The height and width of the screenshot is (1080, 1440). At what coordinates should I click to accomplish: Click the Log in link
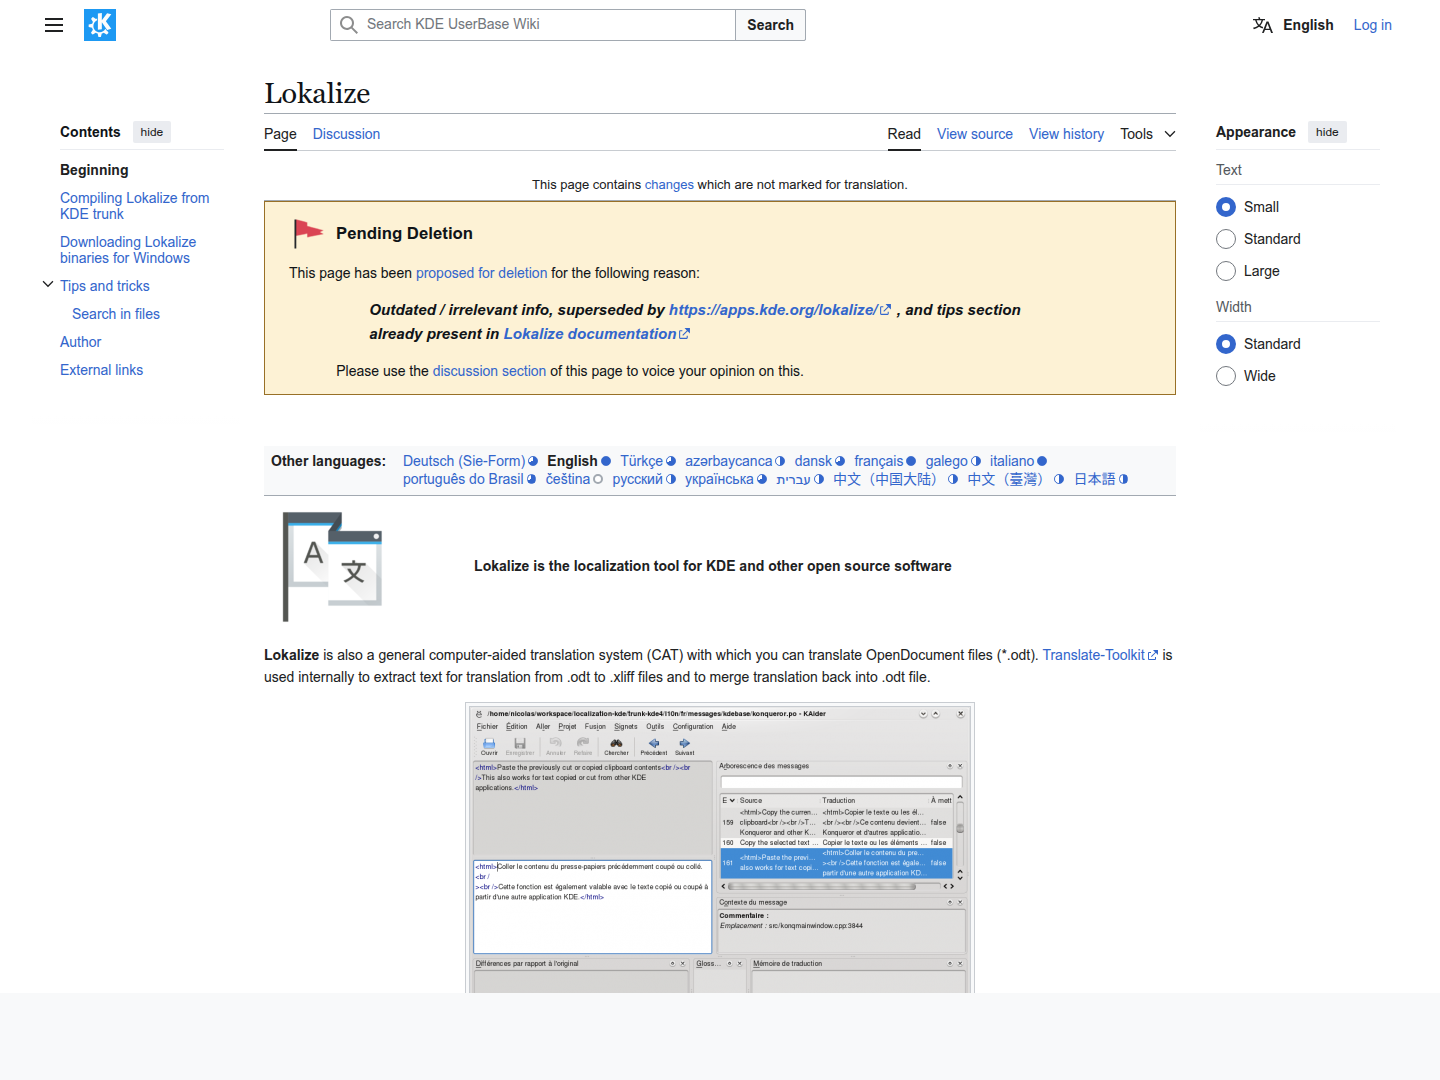1372,25
